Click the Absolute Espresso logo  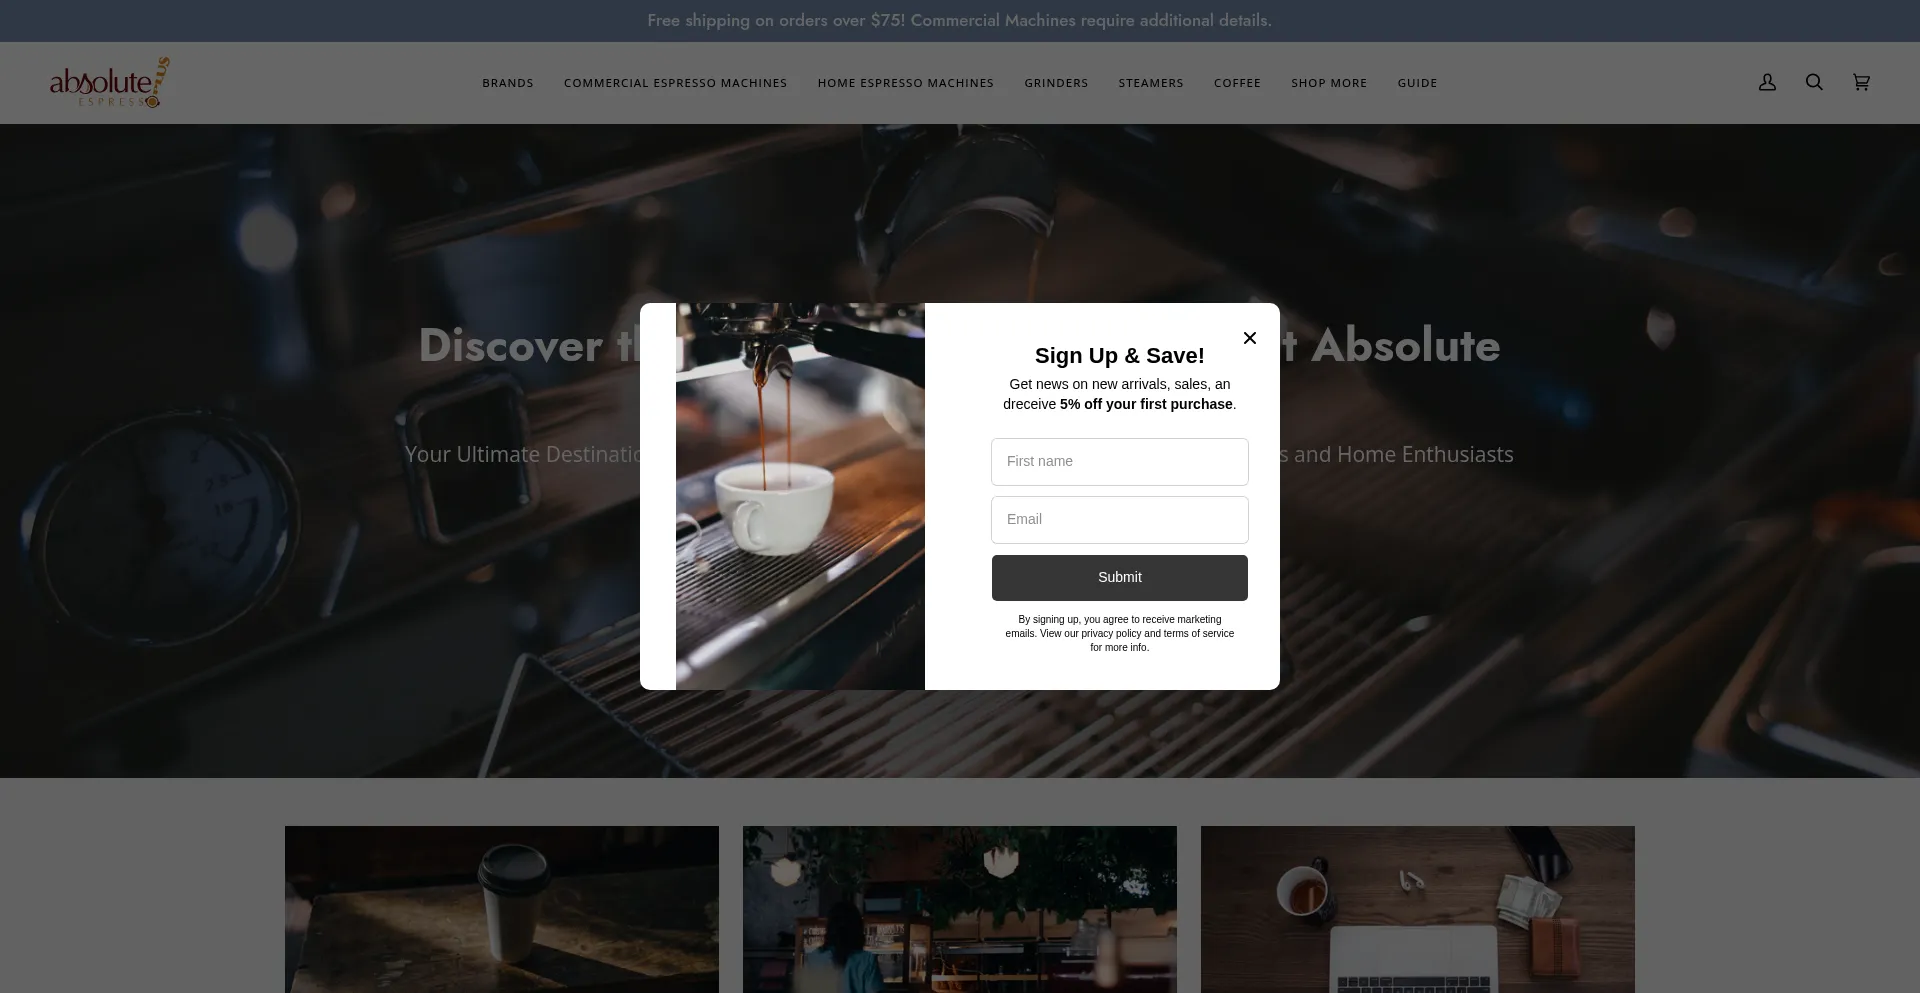coord(109,82)
